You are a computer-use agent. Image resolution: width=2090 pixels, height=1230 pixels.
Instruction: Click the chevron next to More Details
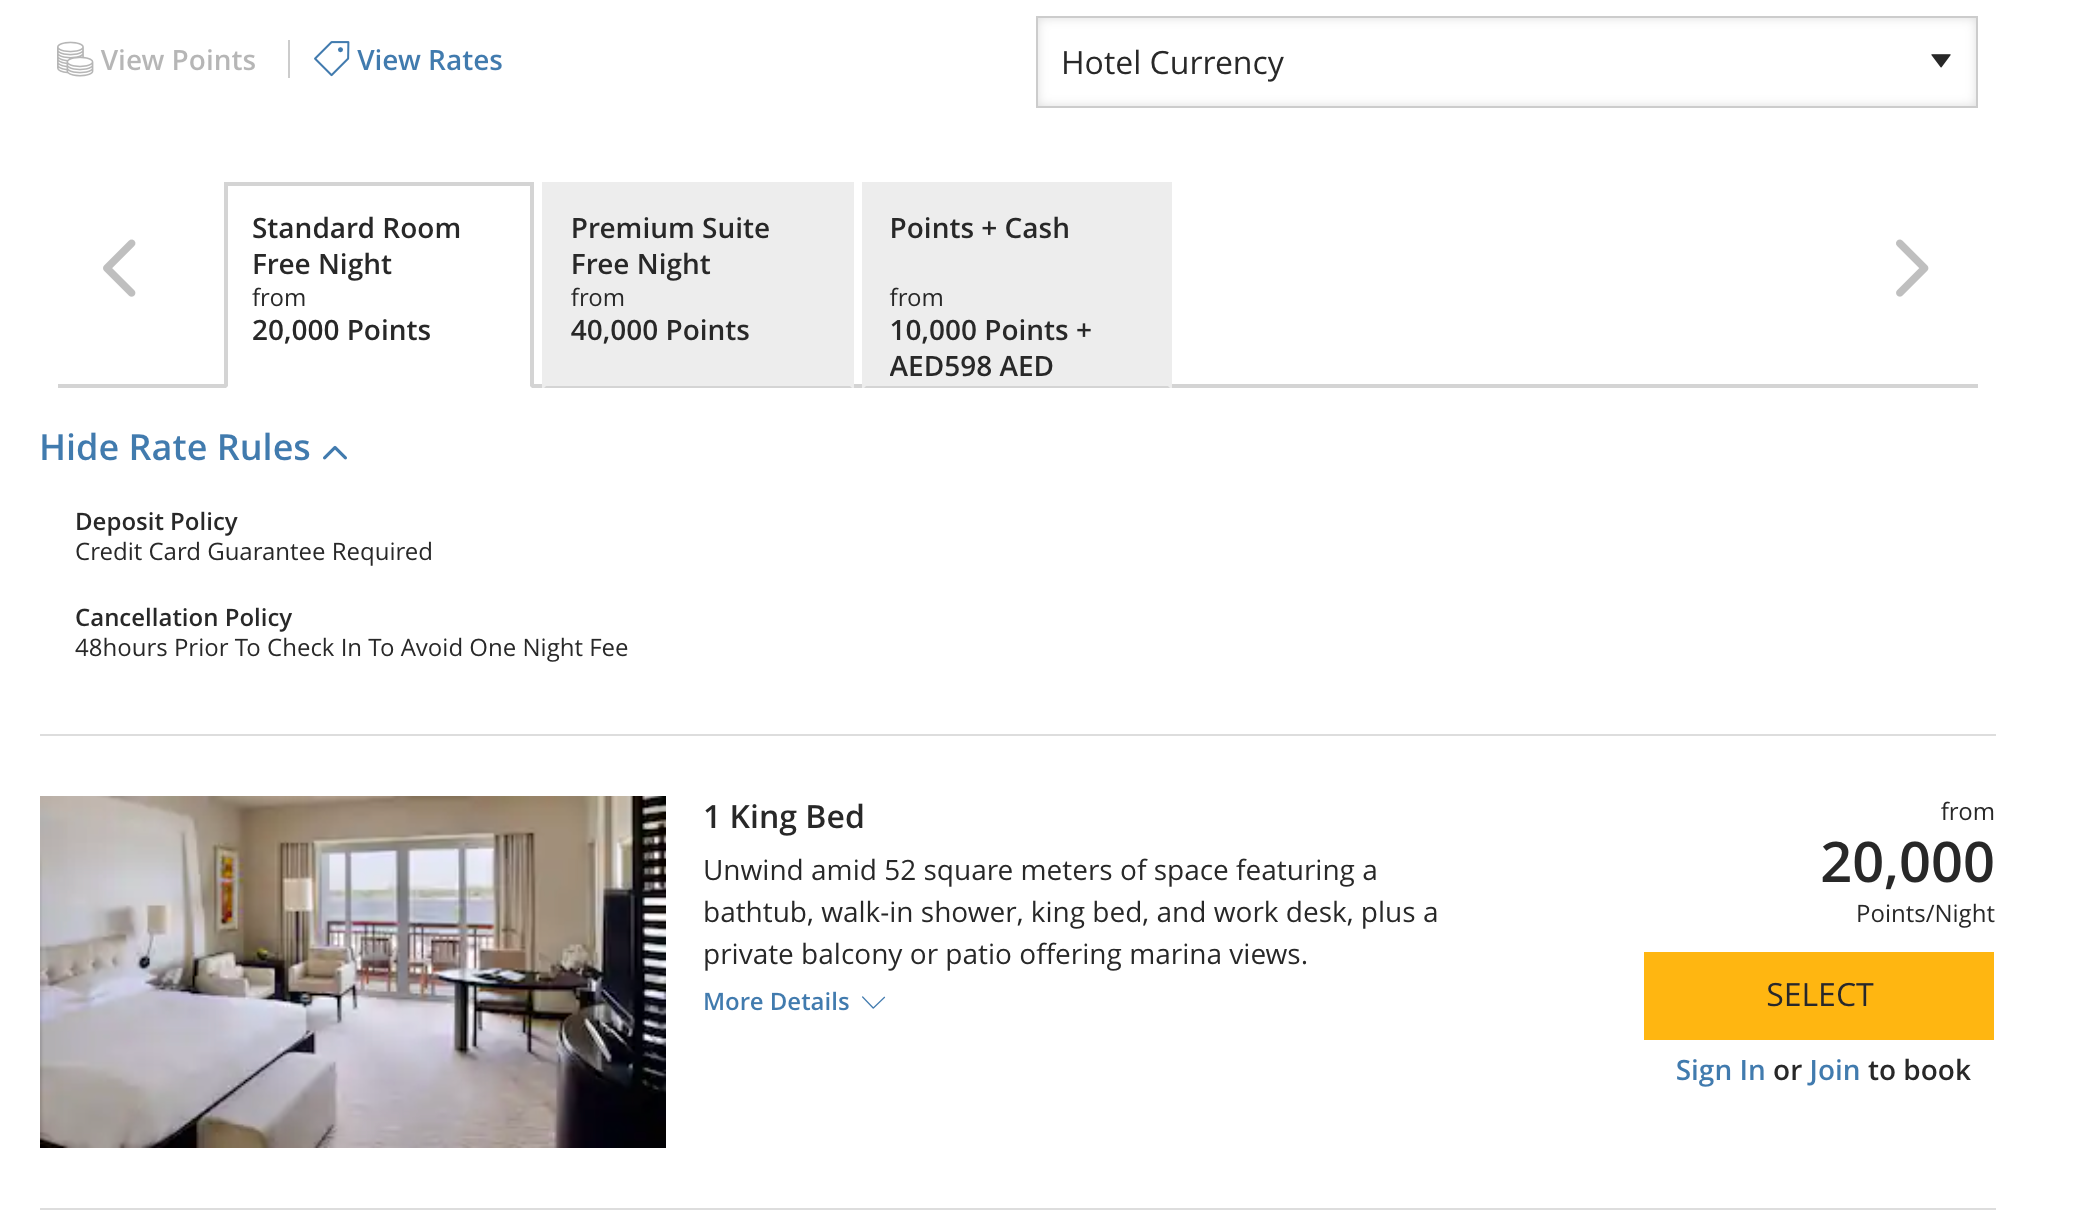(x=874, y=1002)
